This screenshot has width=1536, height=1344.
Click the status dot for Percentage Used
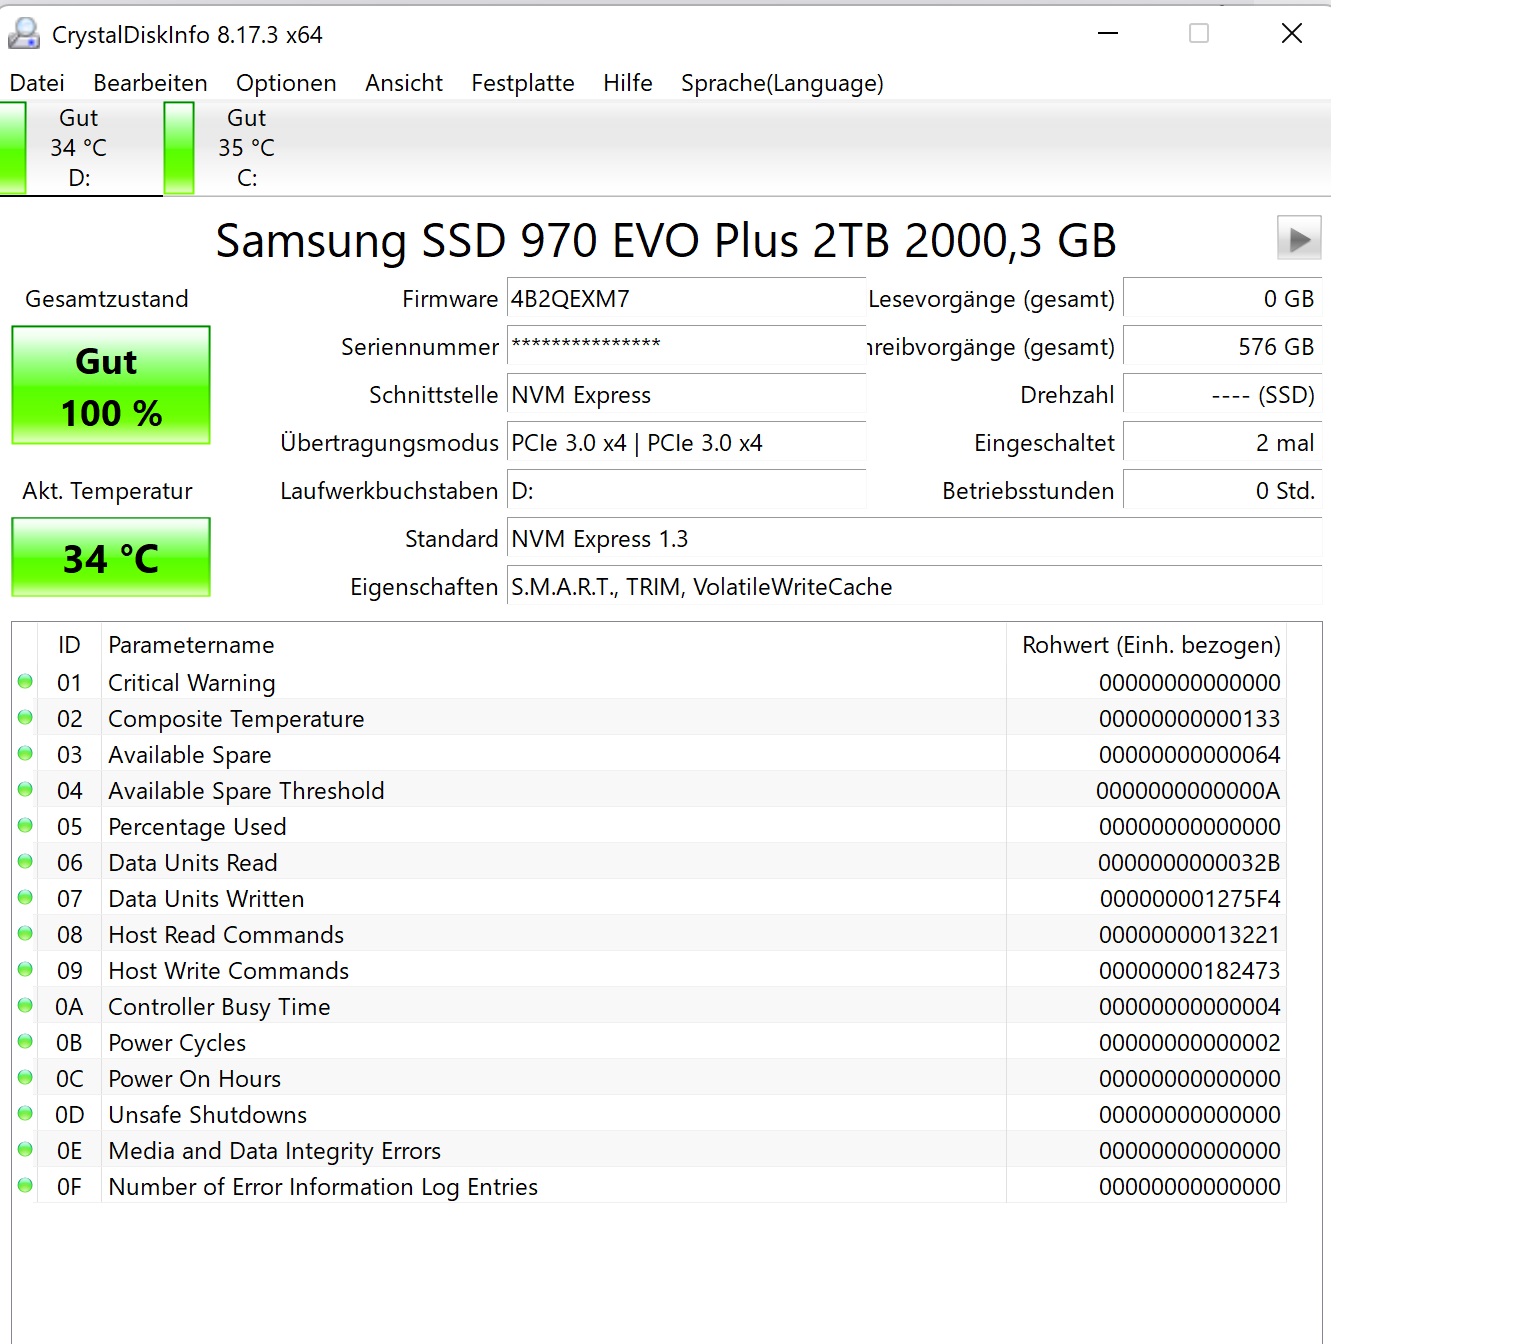[x=25, y=825]
